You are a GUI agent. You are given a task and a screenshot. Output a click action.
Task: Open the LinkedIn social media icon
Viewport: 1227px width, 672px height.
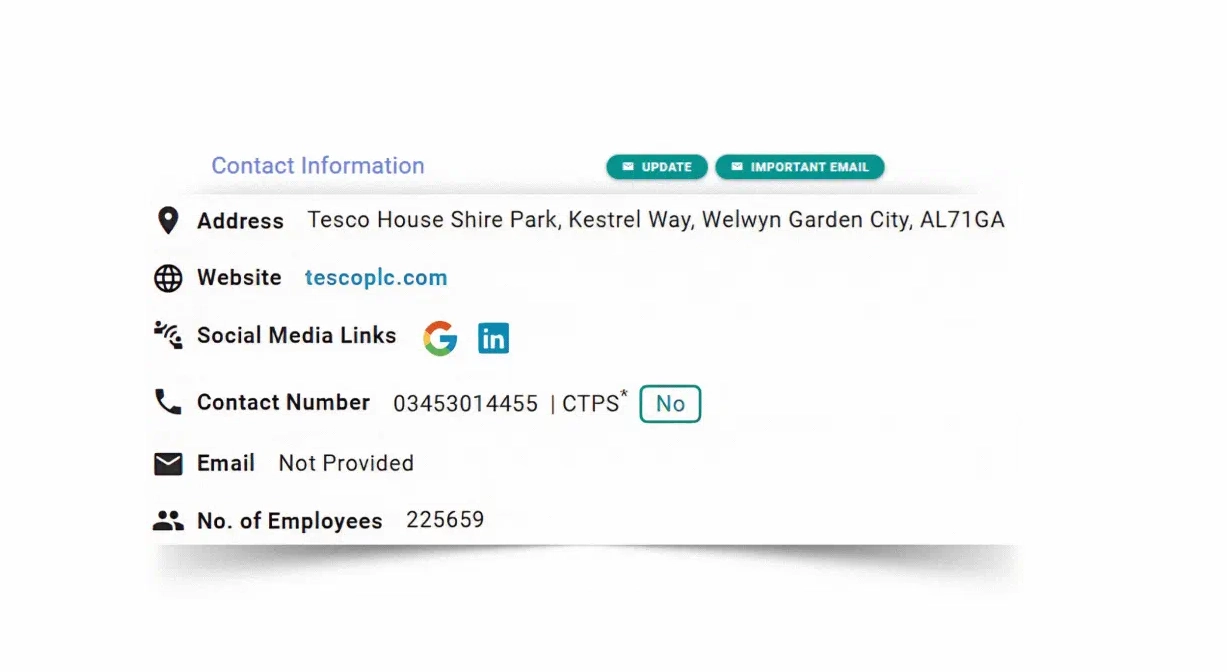tap(493, 338)
